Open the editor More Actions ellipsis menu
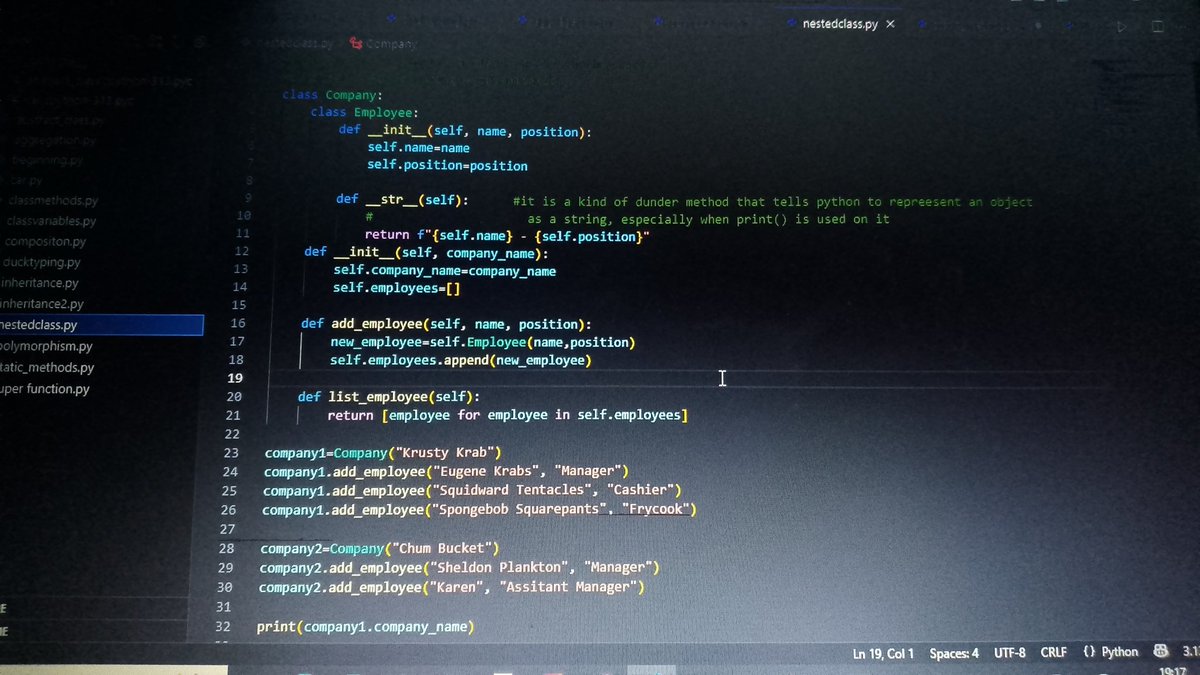Viewport: 1200px width, 675px height. pos(1185,27)
